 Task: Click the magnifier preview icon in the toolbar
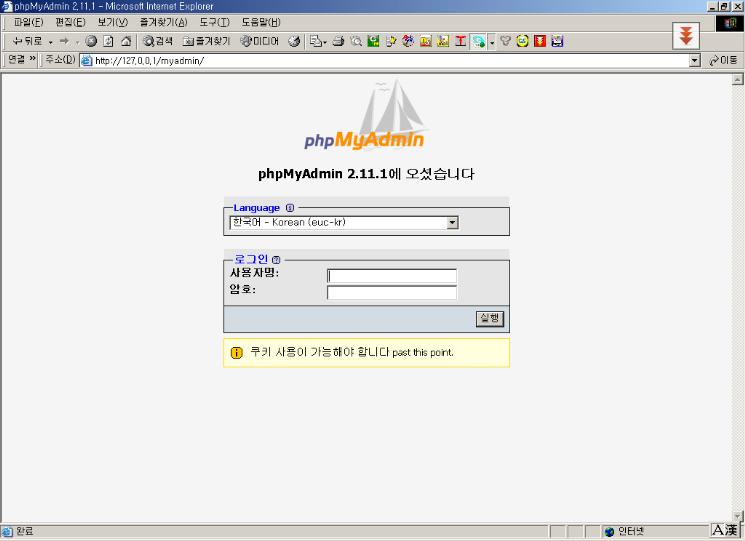[356, 41]
